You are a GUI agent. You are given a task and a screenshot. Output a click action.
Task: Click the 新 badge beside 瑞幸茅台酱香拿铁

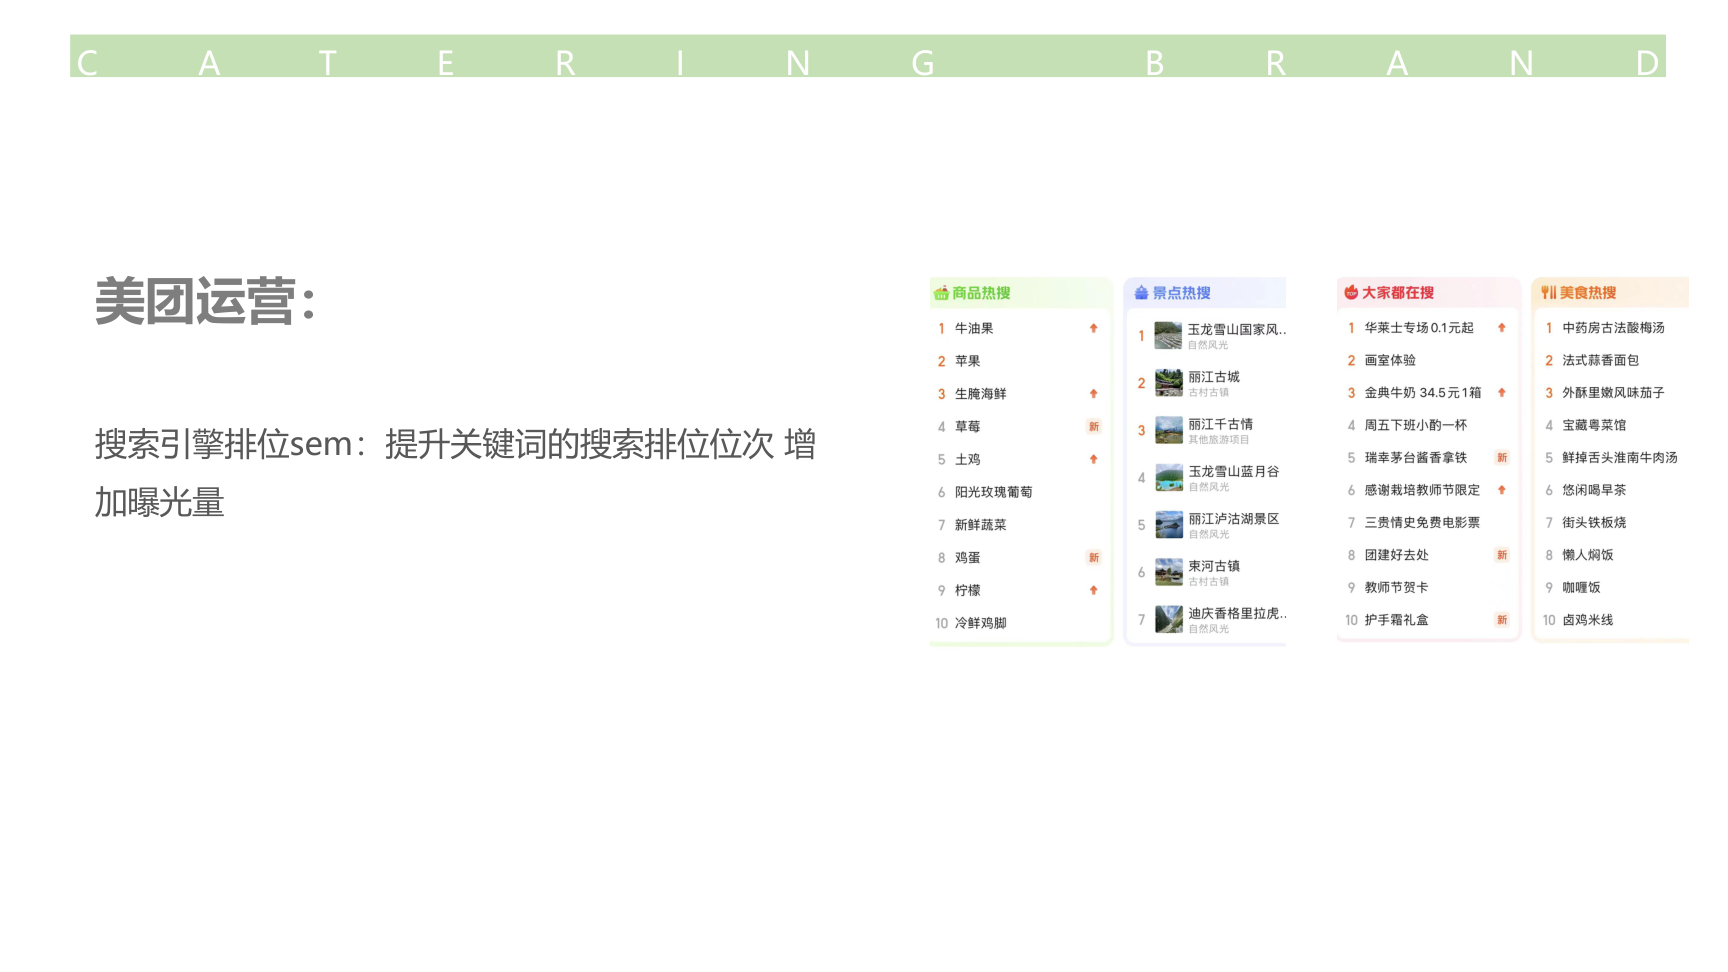[1502, 457]
